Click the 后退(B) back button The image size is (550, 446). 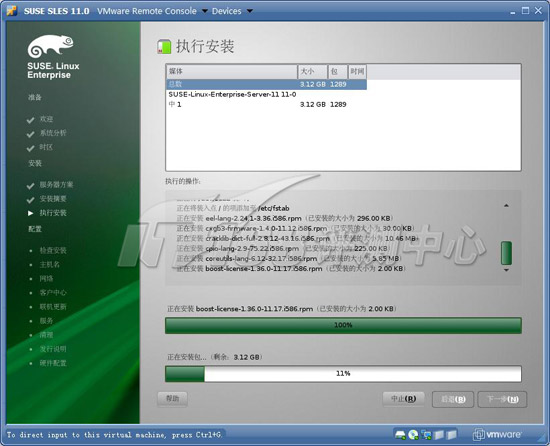pyautogui.click(x=453, y=399)
